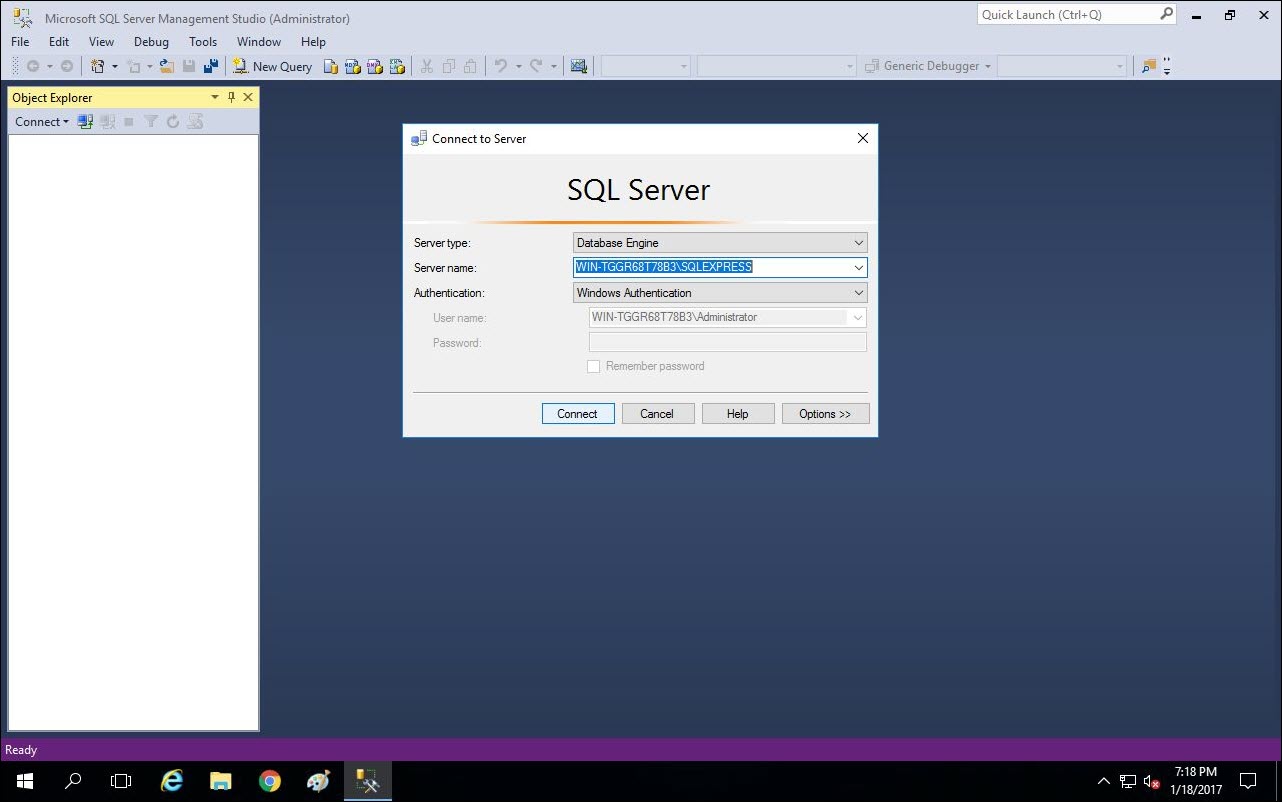Click the Connect Object Explorer icon
The image size is (1282, 802).
85,122
